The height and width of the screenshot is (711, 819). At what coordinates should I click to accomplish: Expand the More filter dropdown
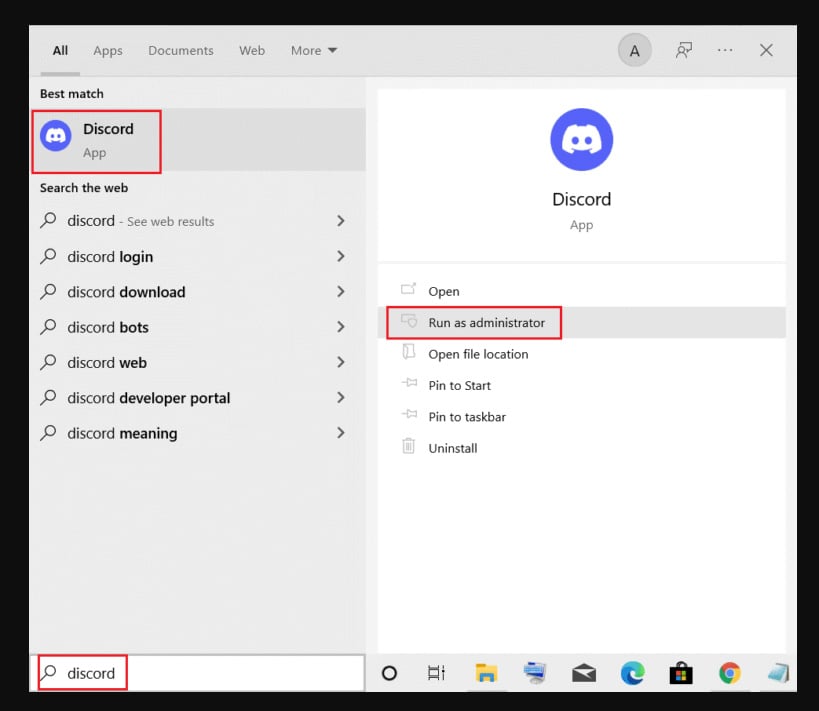click(314, 50)
